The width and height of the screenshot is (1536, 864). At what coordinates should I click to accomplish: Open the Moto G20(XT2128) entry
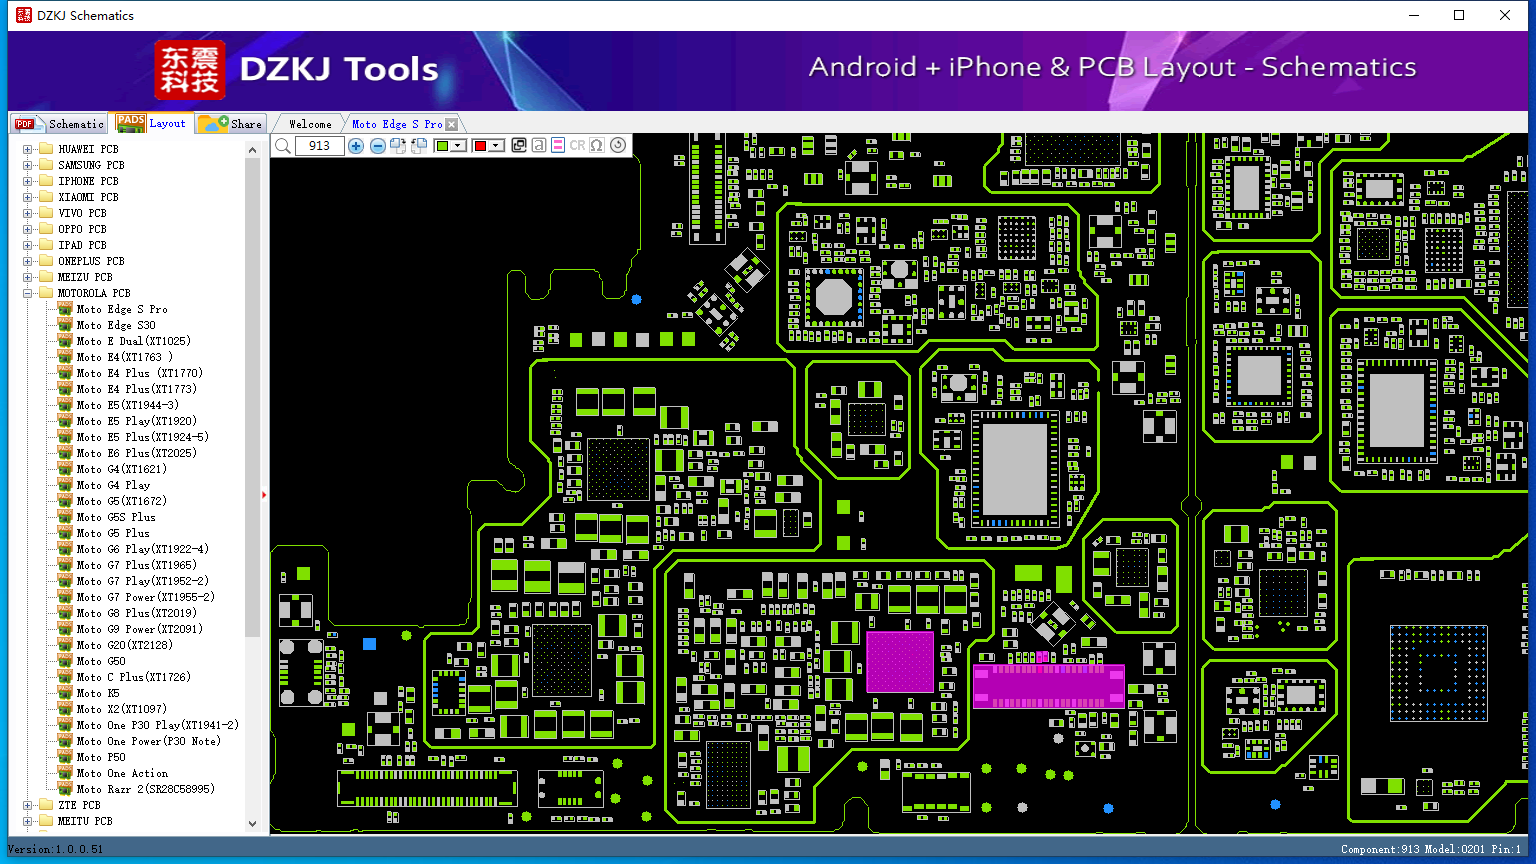point(125,645)
